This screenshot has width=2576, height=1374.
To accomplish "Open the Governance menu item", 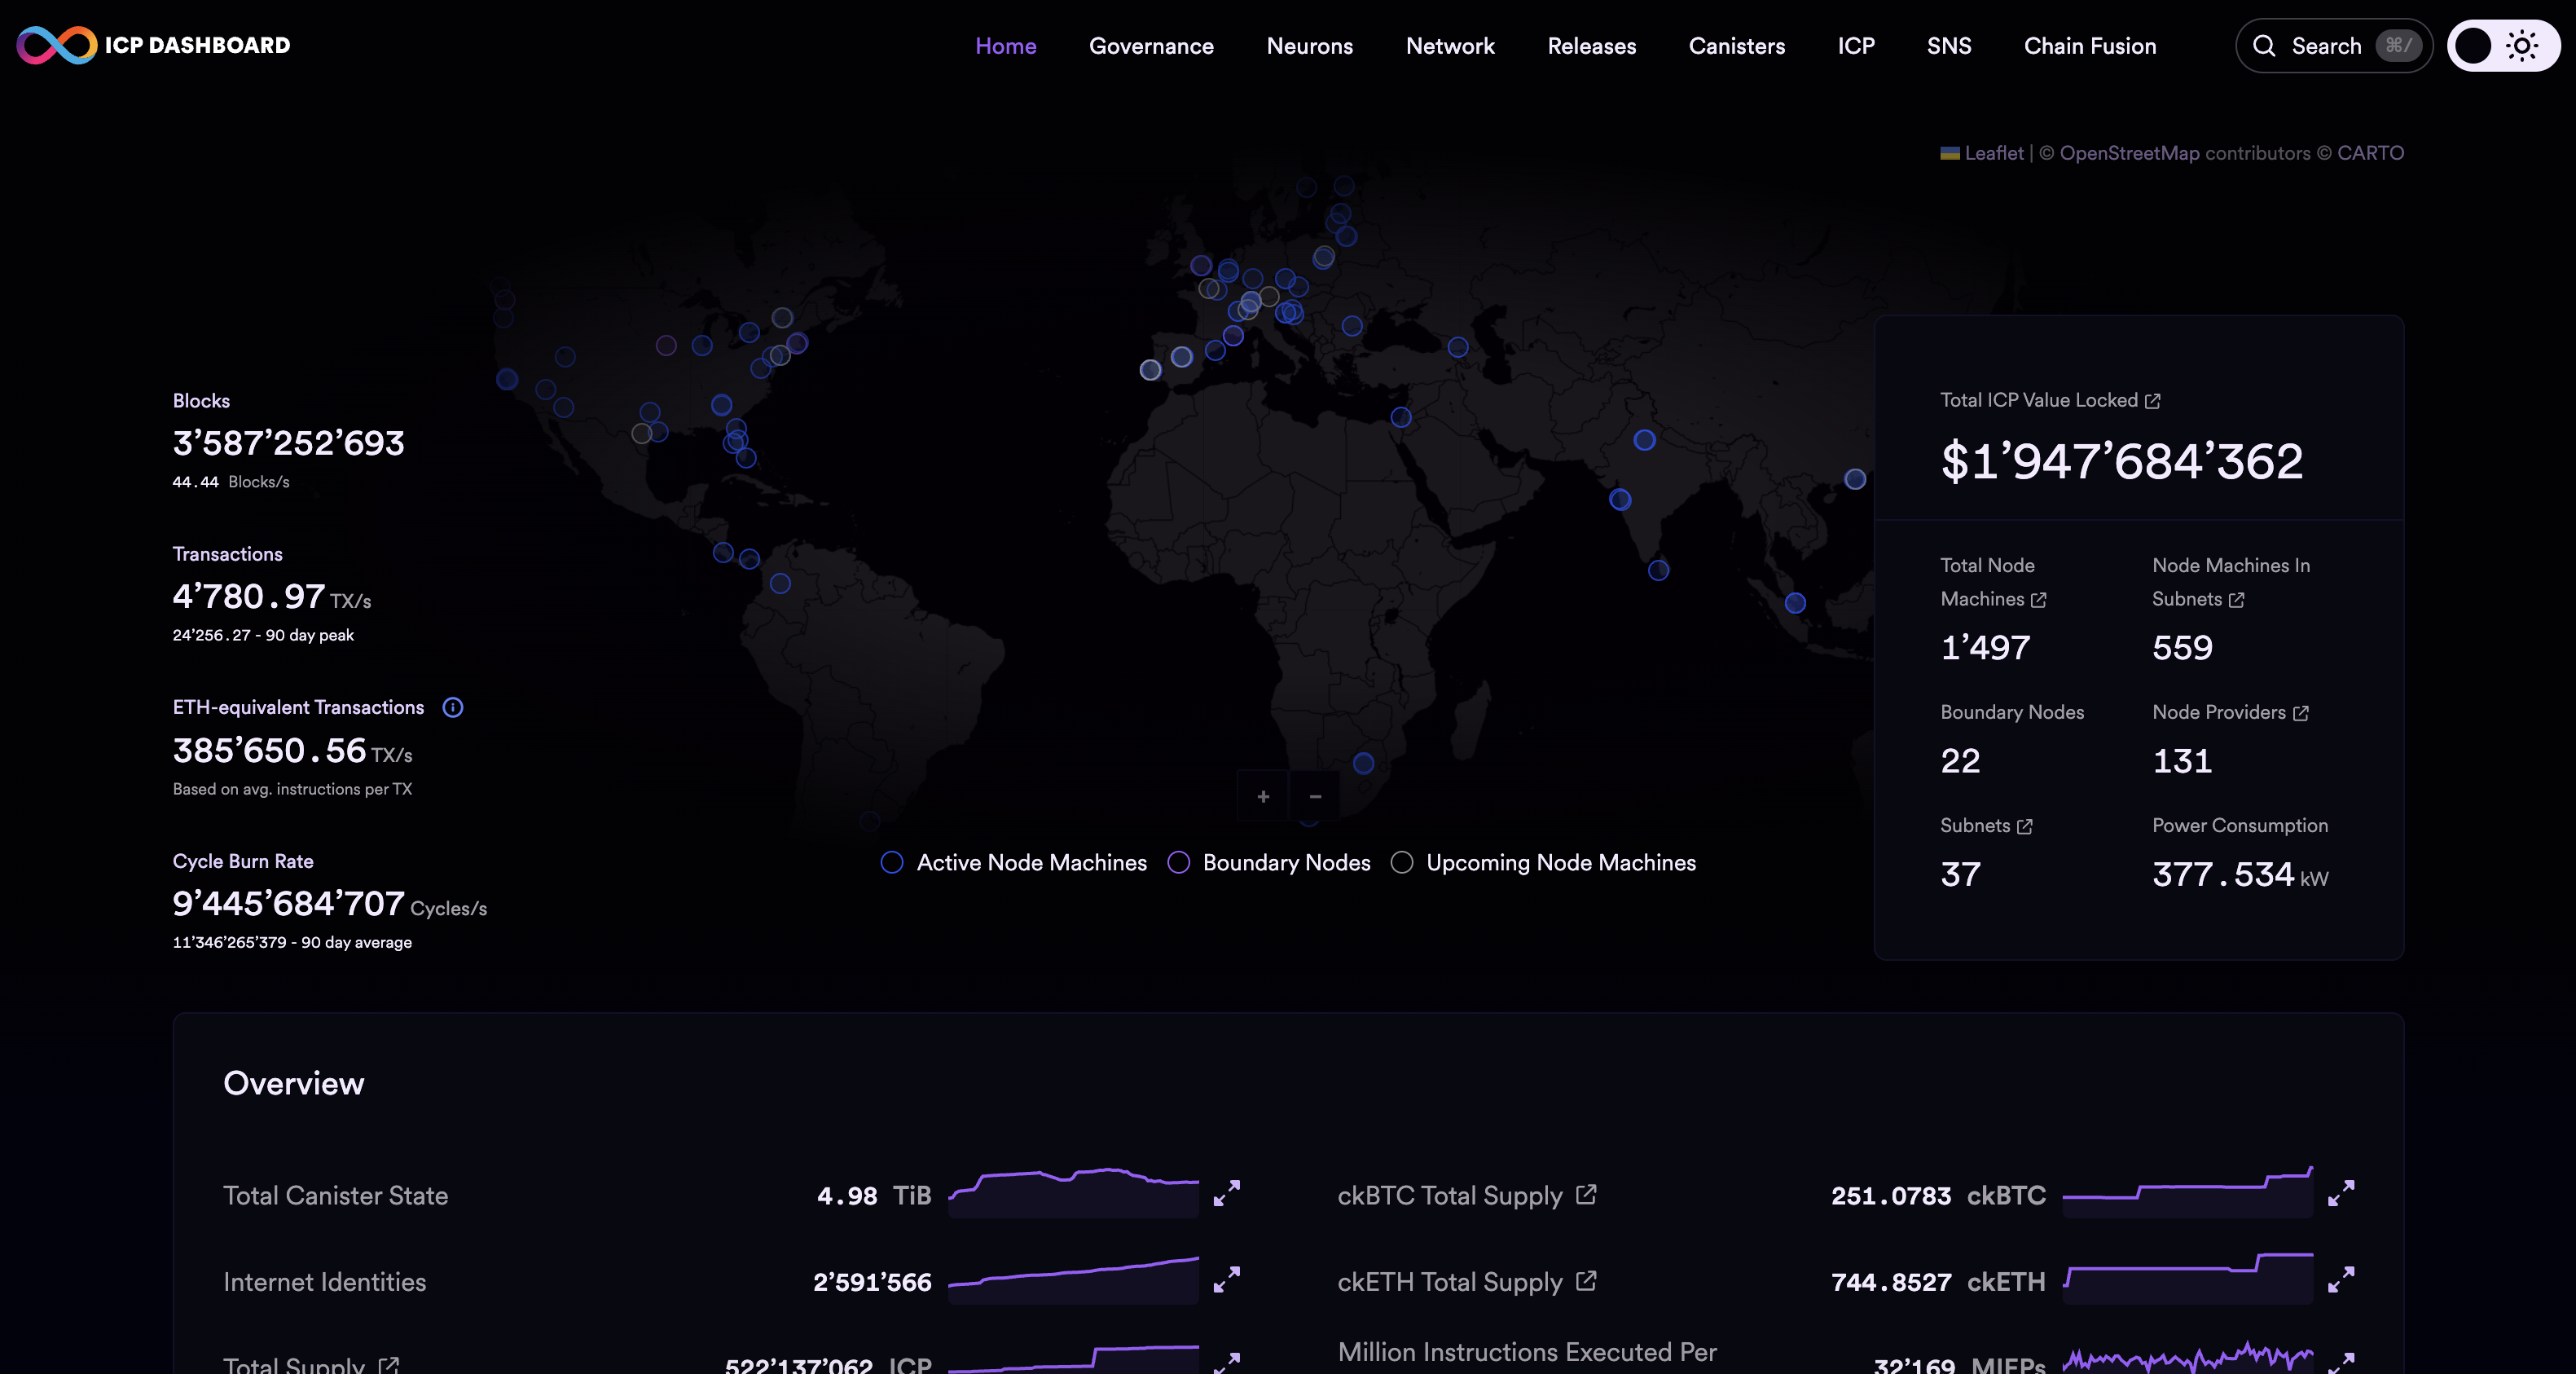I will [1151, 46].
